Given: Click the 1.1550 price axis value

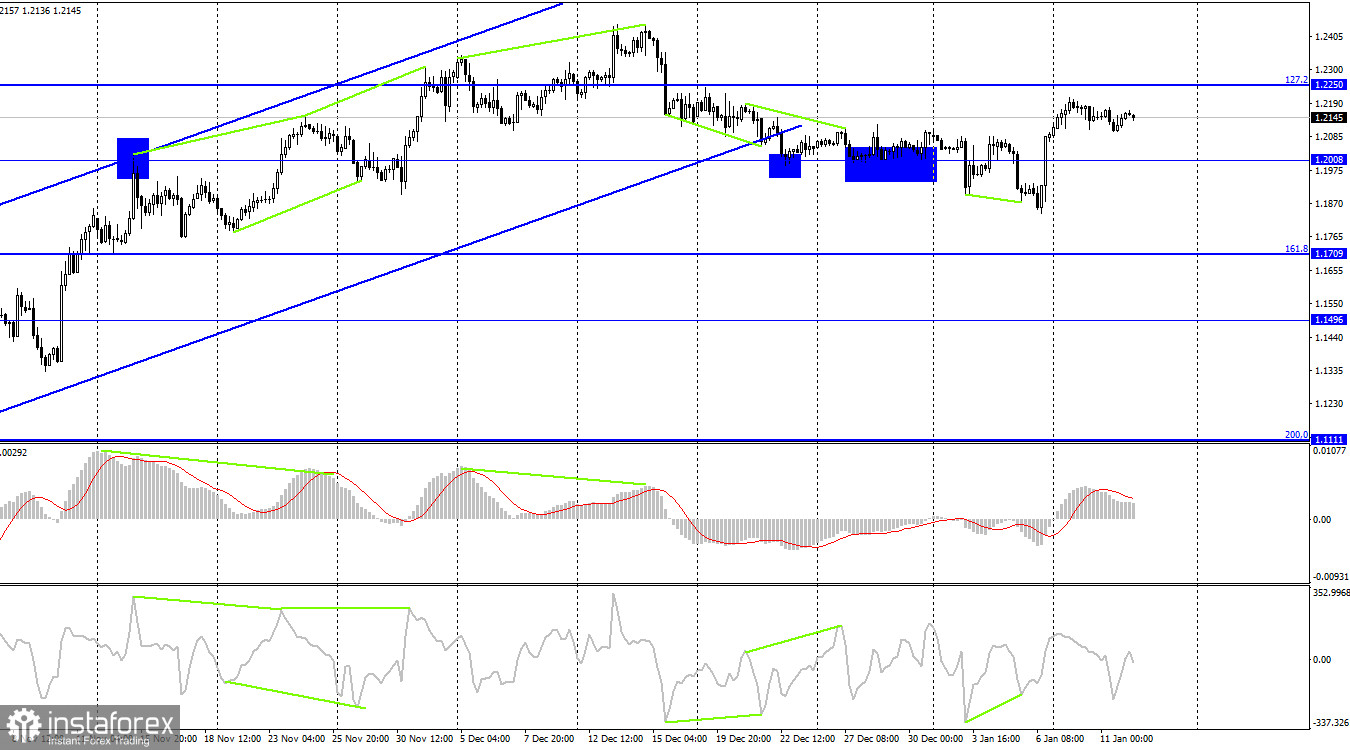Looking at the screenshot, I should point(1331,304).
